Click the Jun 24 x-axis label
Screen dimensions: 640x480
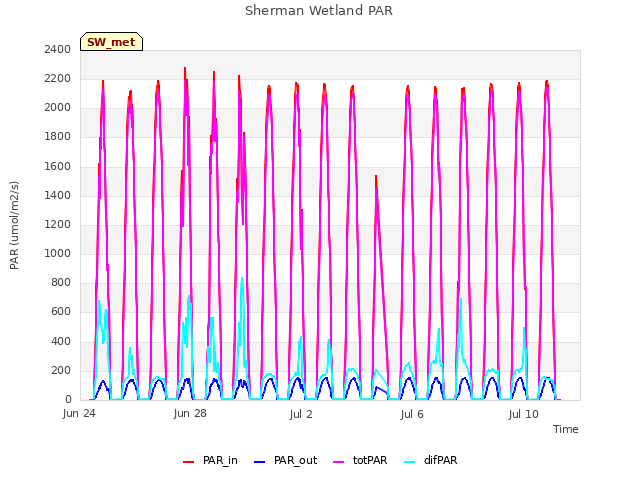tap(79, 414)
